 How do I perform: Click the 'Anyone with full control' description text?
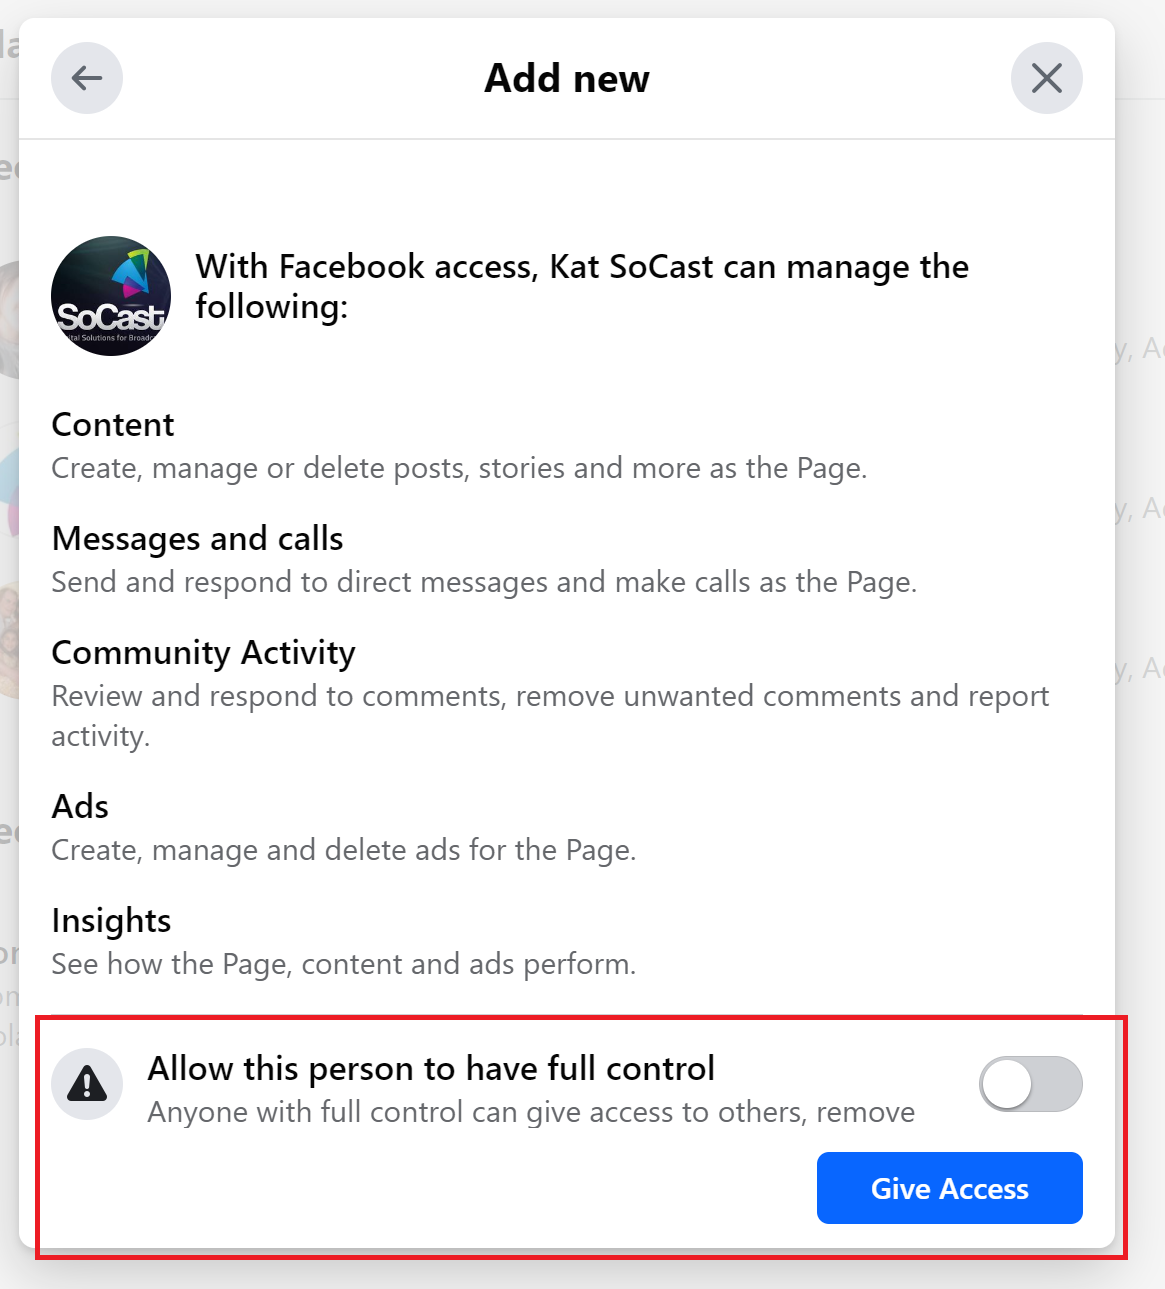[x=531, y=1112]
